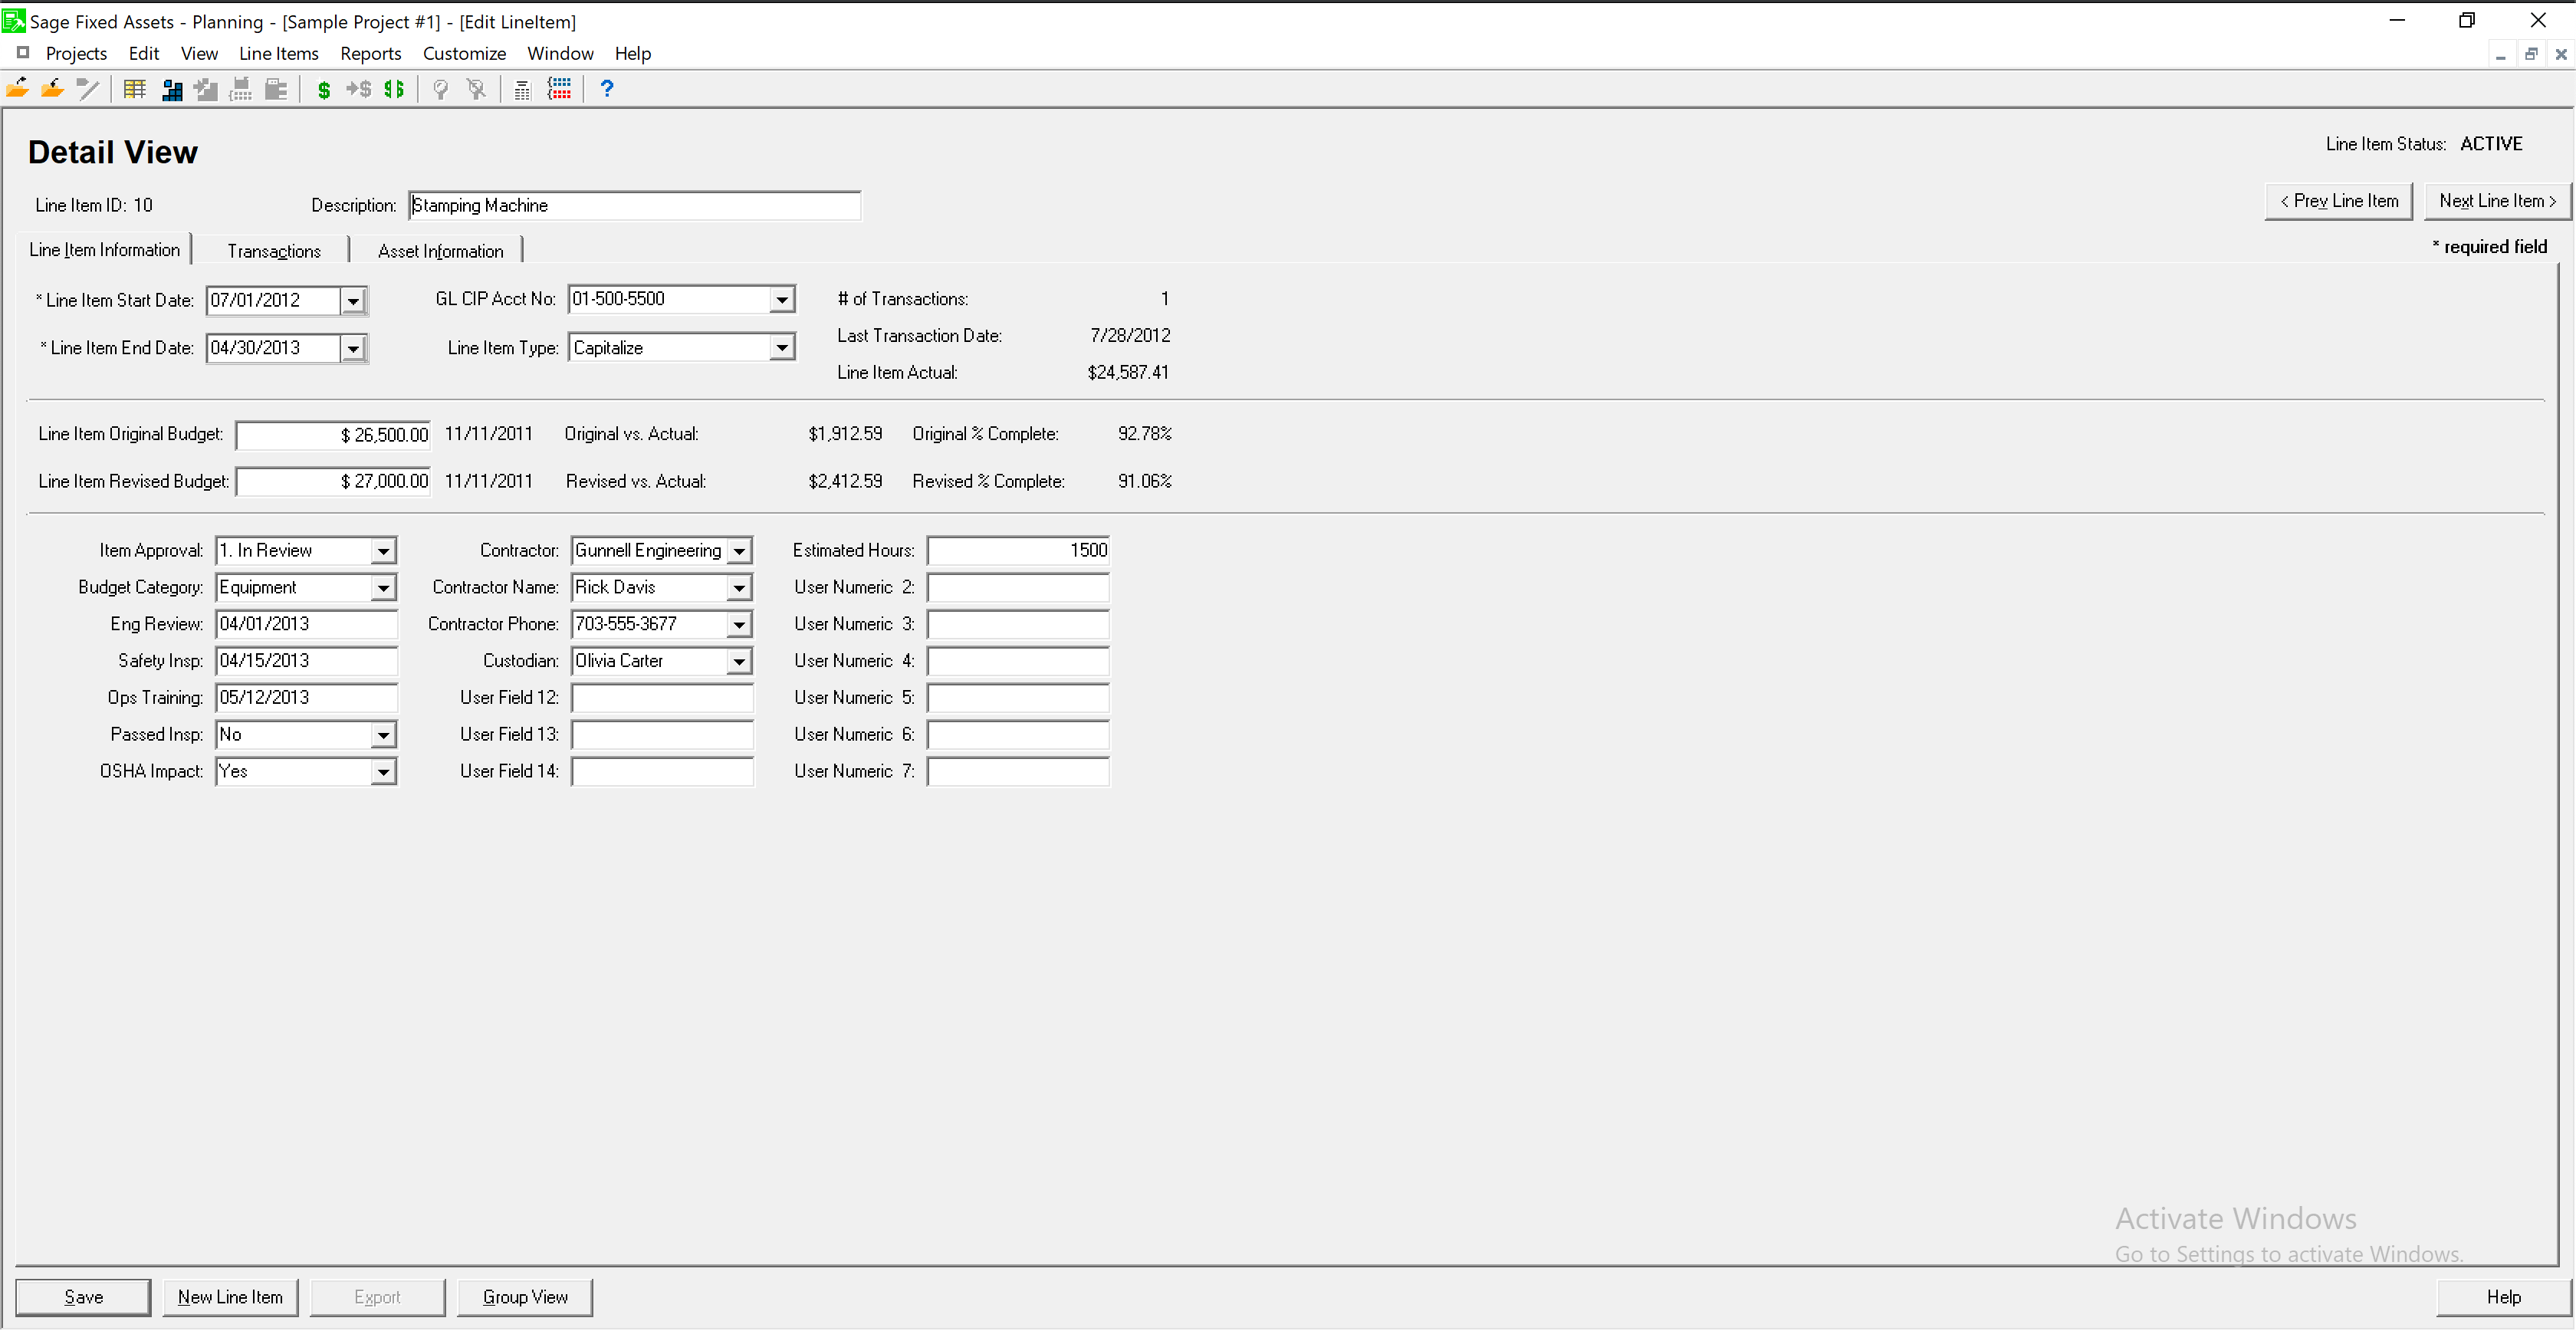Click the yellow grid table toolbar icon
2576x1331 pixels.
(135, 90)
